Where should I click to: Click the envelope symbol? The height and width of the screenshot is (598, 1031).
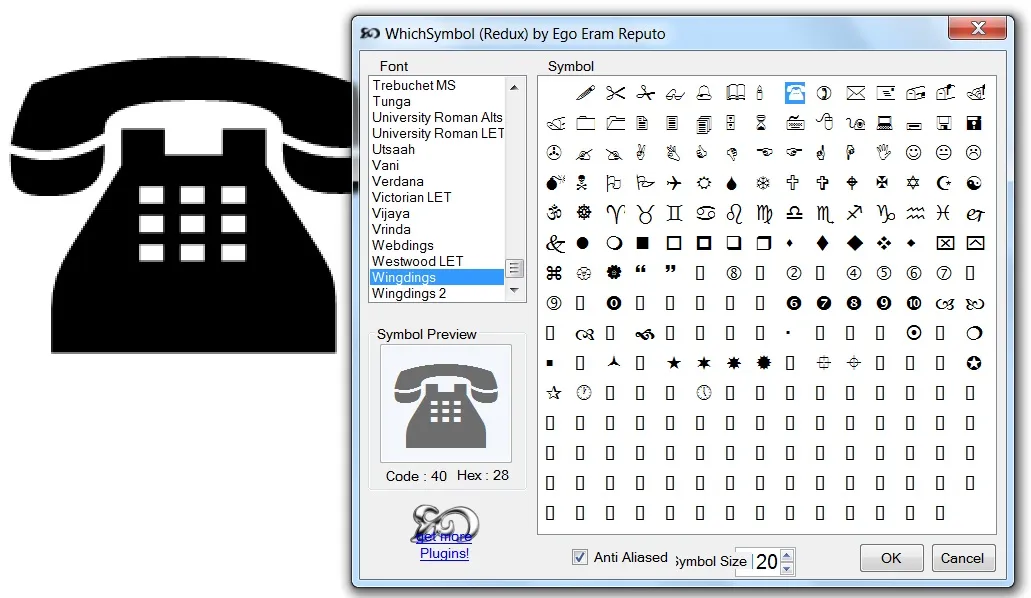(x=855, y=93)
